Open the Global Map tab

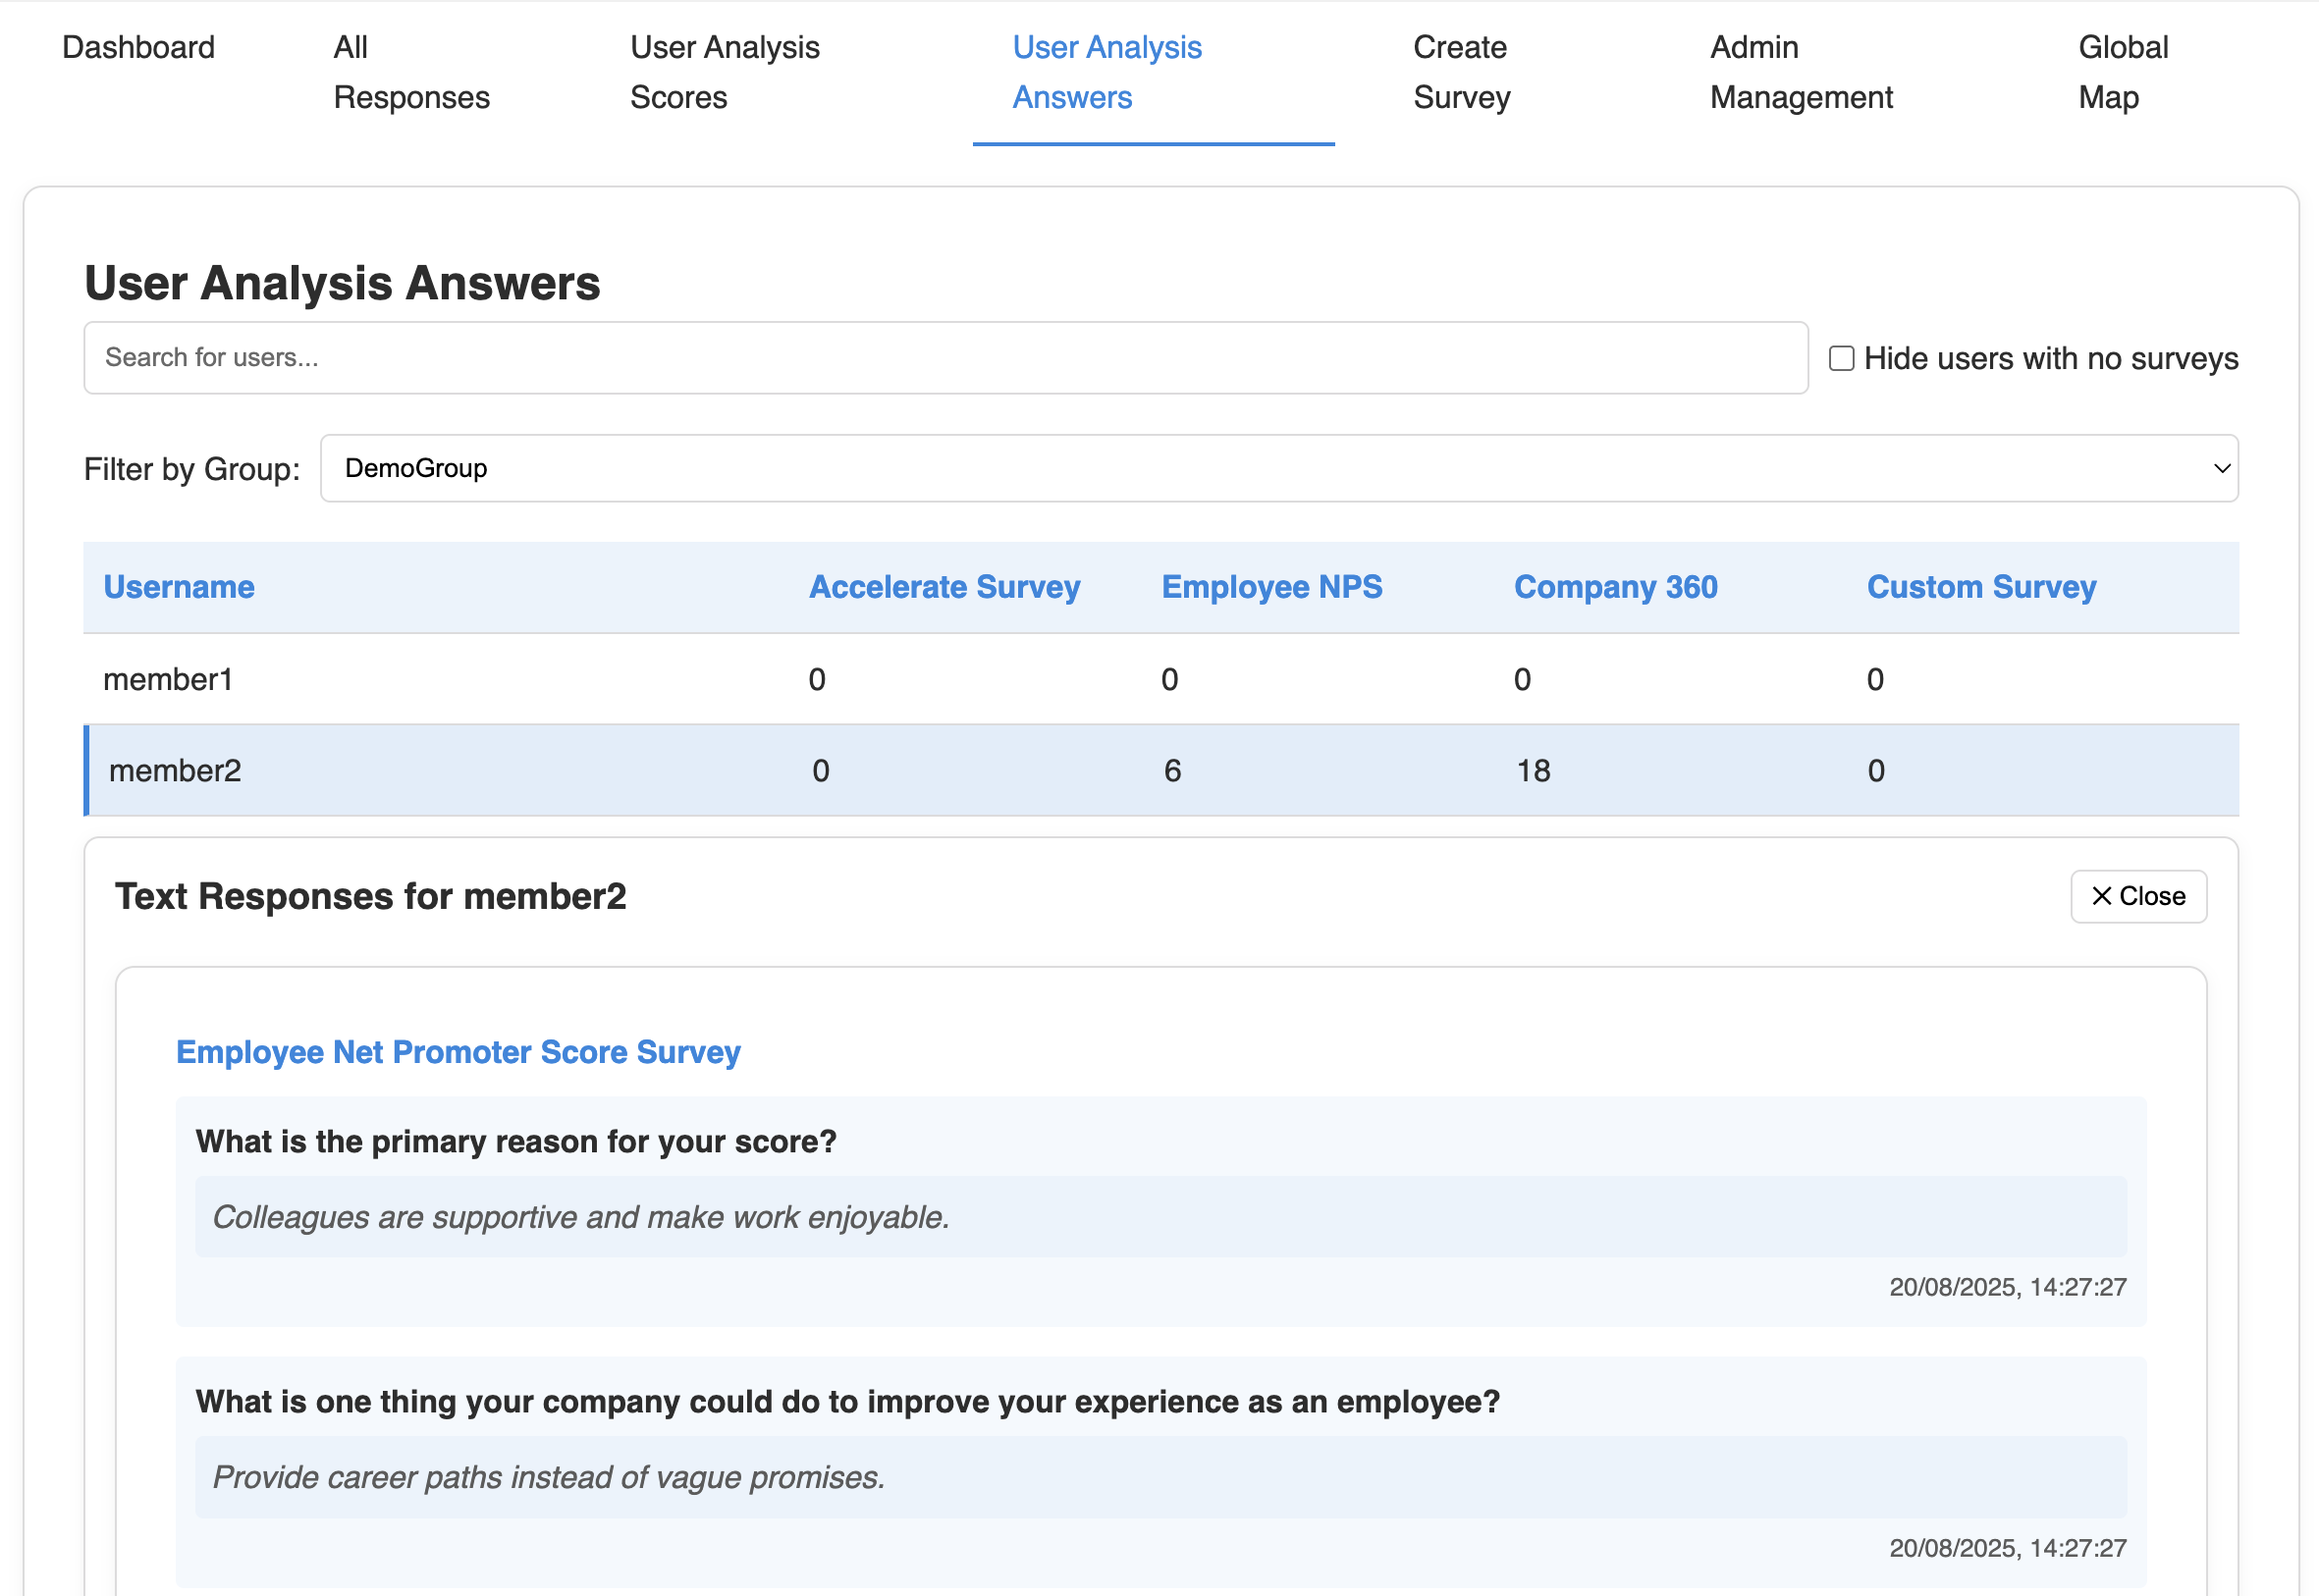2122,72
